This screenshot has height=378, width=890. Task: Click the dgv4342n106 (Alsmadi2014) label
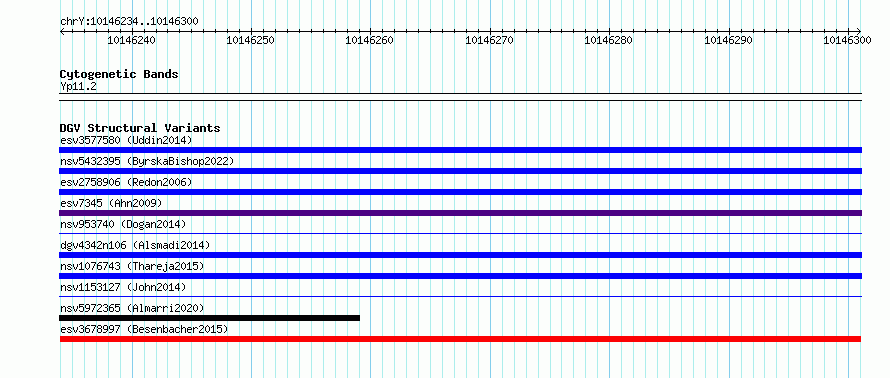pos(135,245)
